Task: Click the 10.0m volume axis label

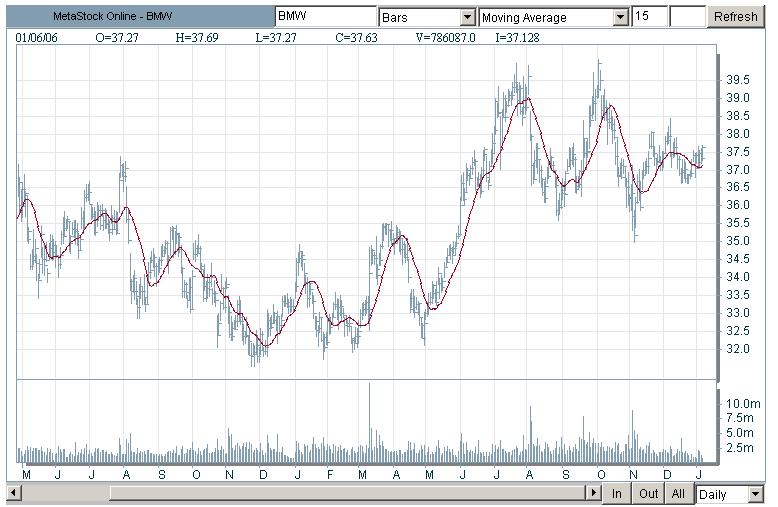Action: click(x=743, y=404)
